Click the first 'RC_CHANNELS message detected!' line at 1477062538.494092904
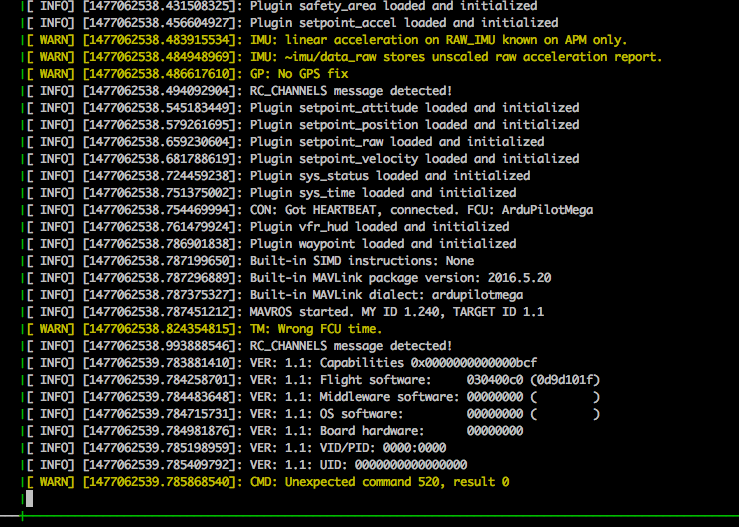 (x=239, y=91)
